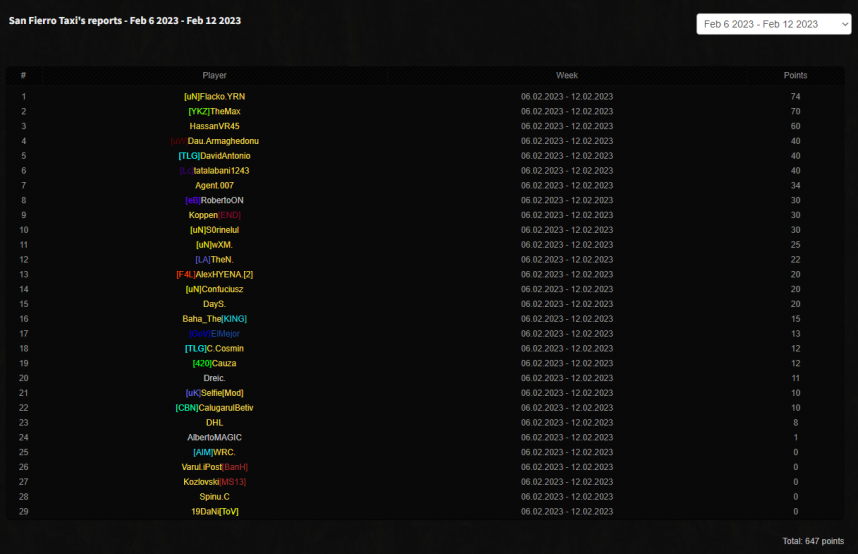The image size is (858, 554).
Task: Click the San Fierro Taxi's reports title
Action: click(x=125, y=20)
